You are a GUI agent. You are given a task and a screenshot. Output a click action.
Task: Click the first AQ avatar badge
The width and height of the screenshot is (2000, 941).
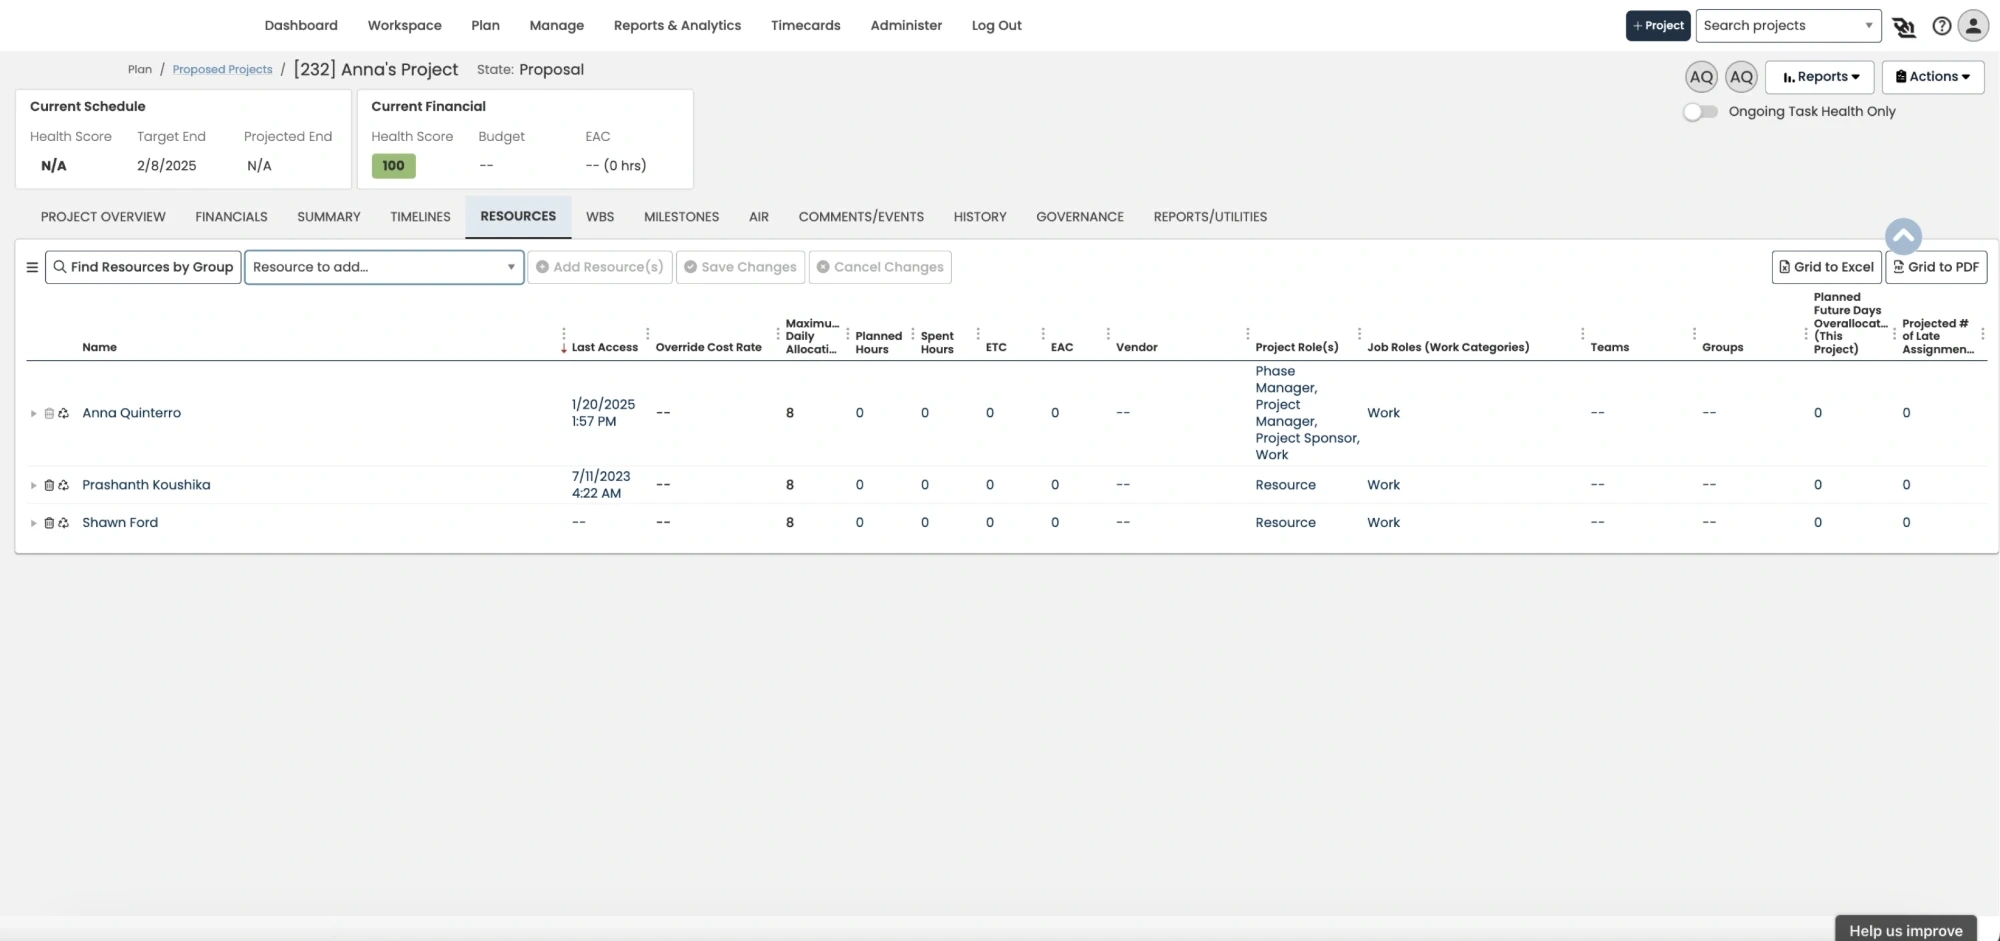click(1701, 77)
